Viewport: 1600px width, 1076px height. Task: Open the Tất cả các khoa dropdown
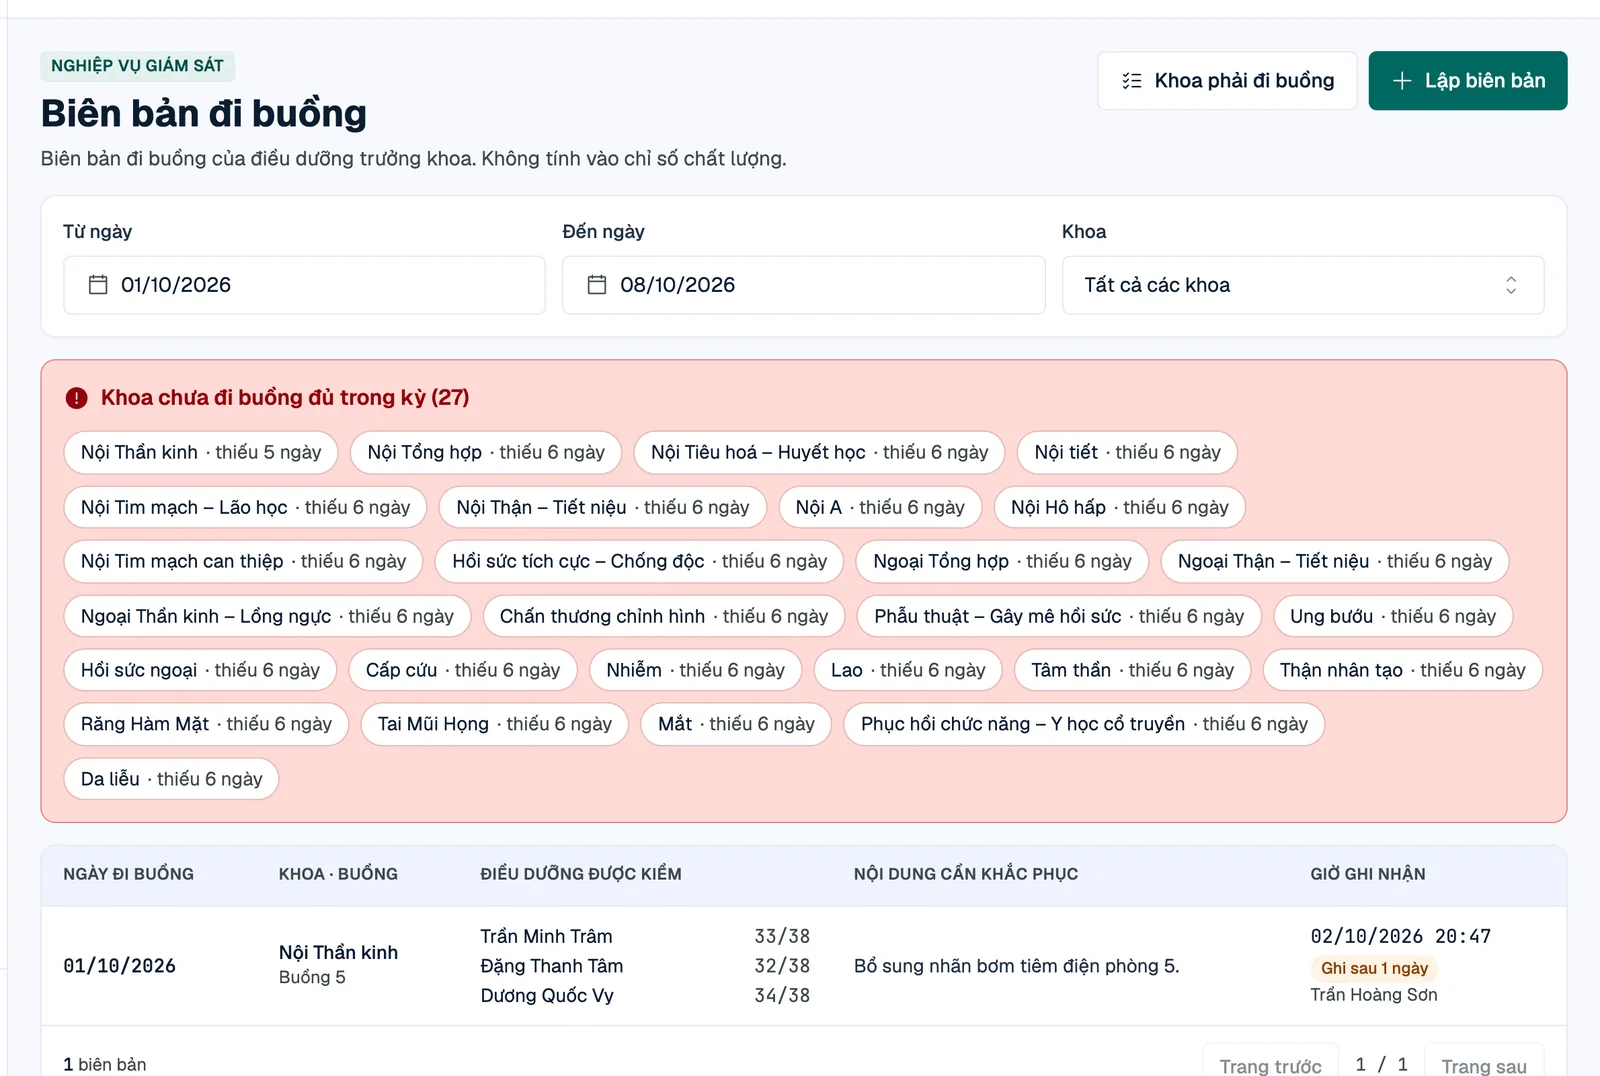coord(1303,285)
